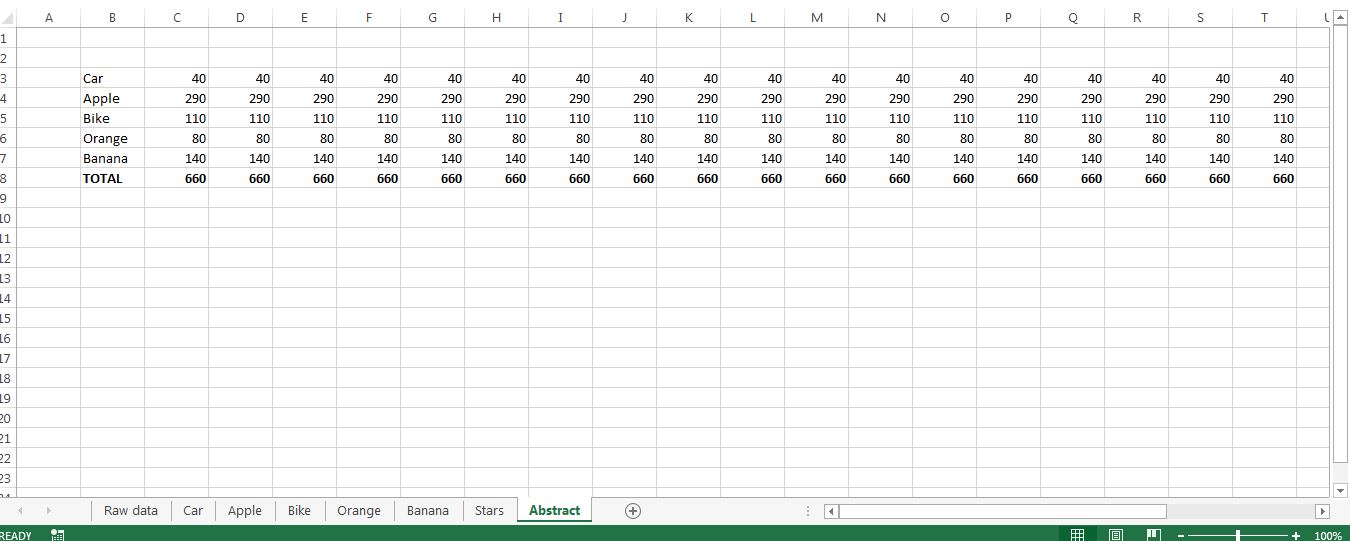Click the zoom slider handle
This screenshot has height=541, width=1350.
click(x=1238, y=536)
